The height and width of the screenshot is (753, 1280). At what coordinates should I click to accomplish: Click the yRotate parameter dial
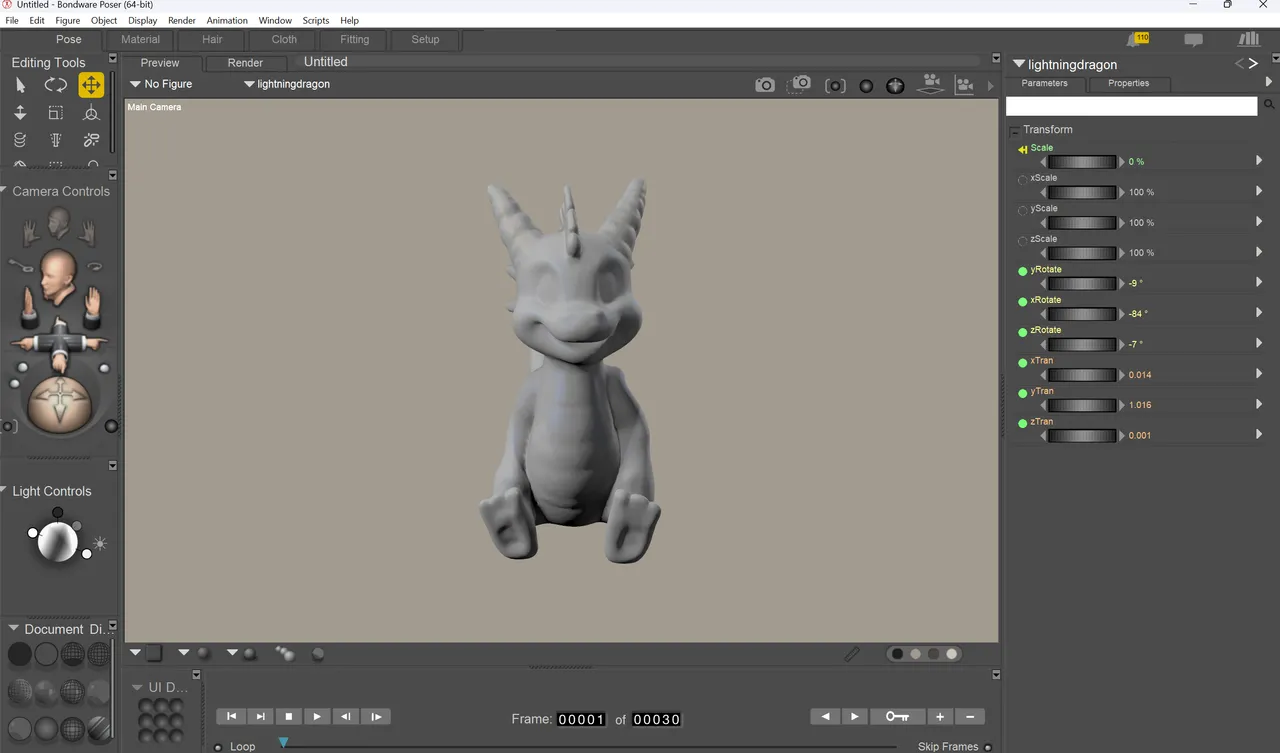[x=1081, y=283]
